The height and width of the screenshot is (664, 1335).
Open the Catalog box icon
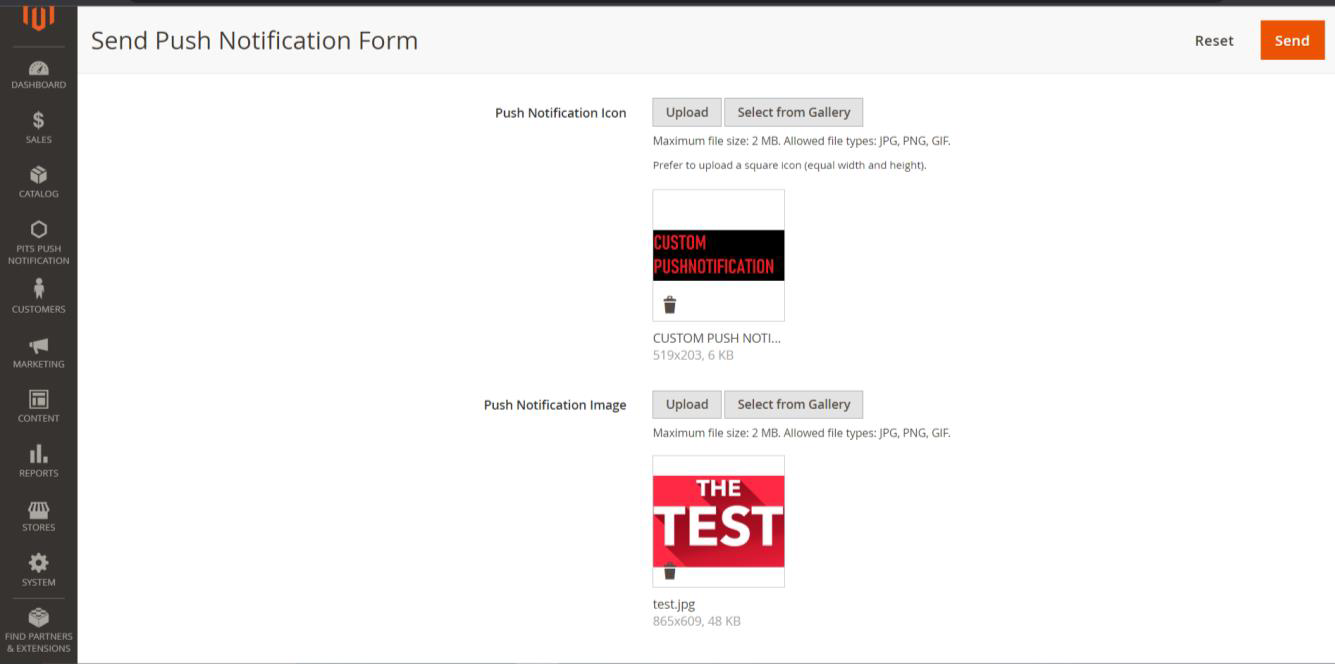point(38,176)
